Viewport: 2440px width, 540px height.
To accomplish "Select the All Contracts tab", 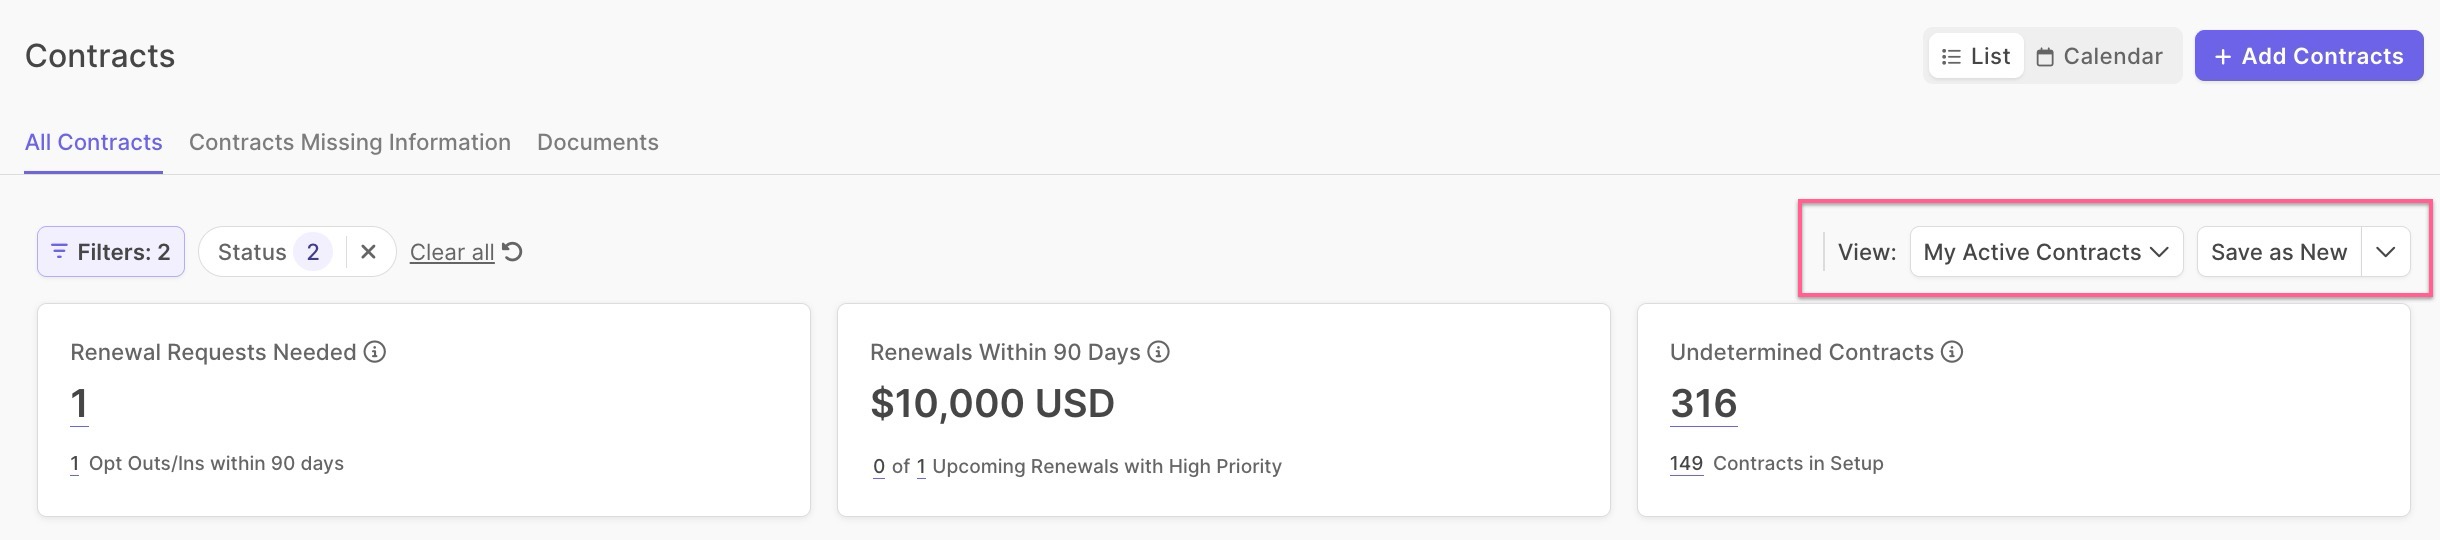I will [93, 142].
